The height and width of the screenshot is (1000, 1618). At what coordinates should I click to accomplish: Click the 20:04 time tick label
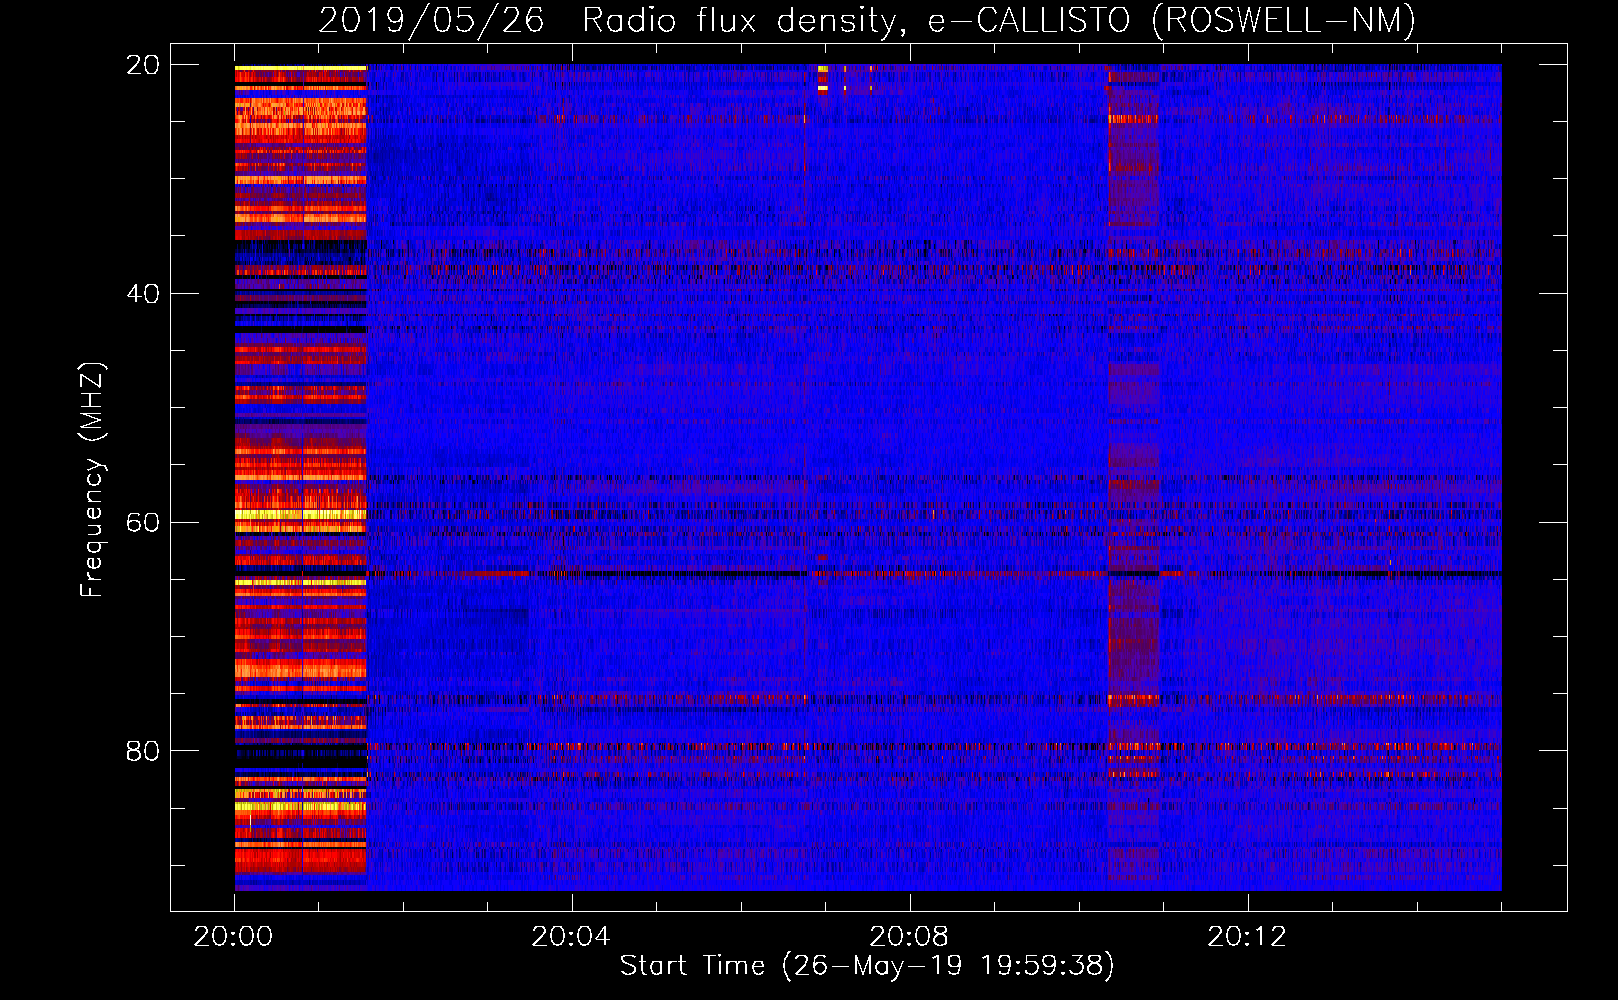click(571, 937)
